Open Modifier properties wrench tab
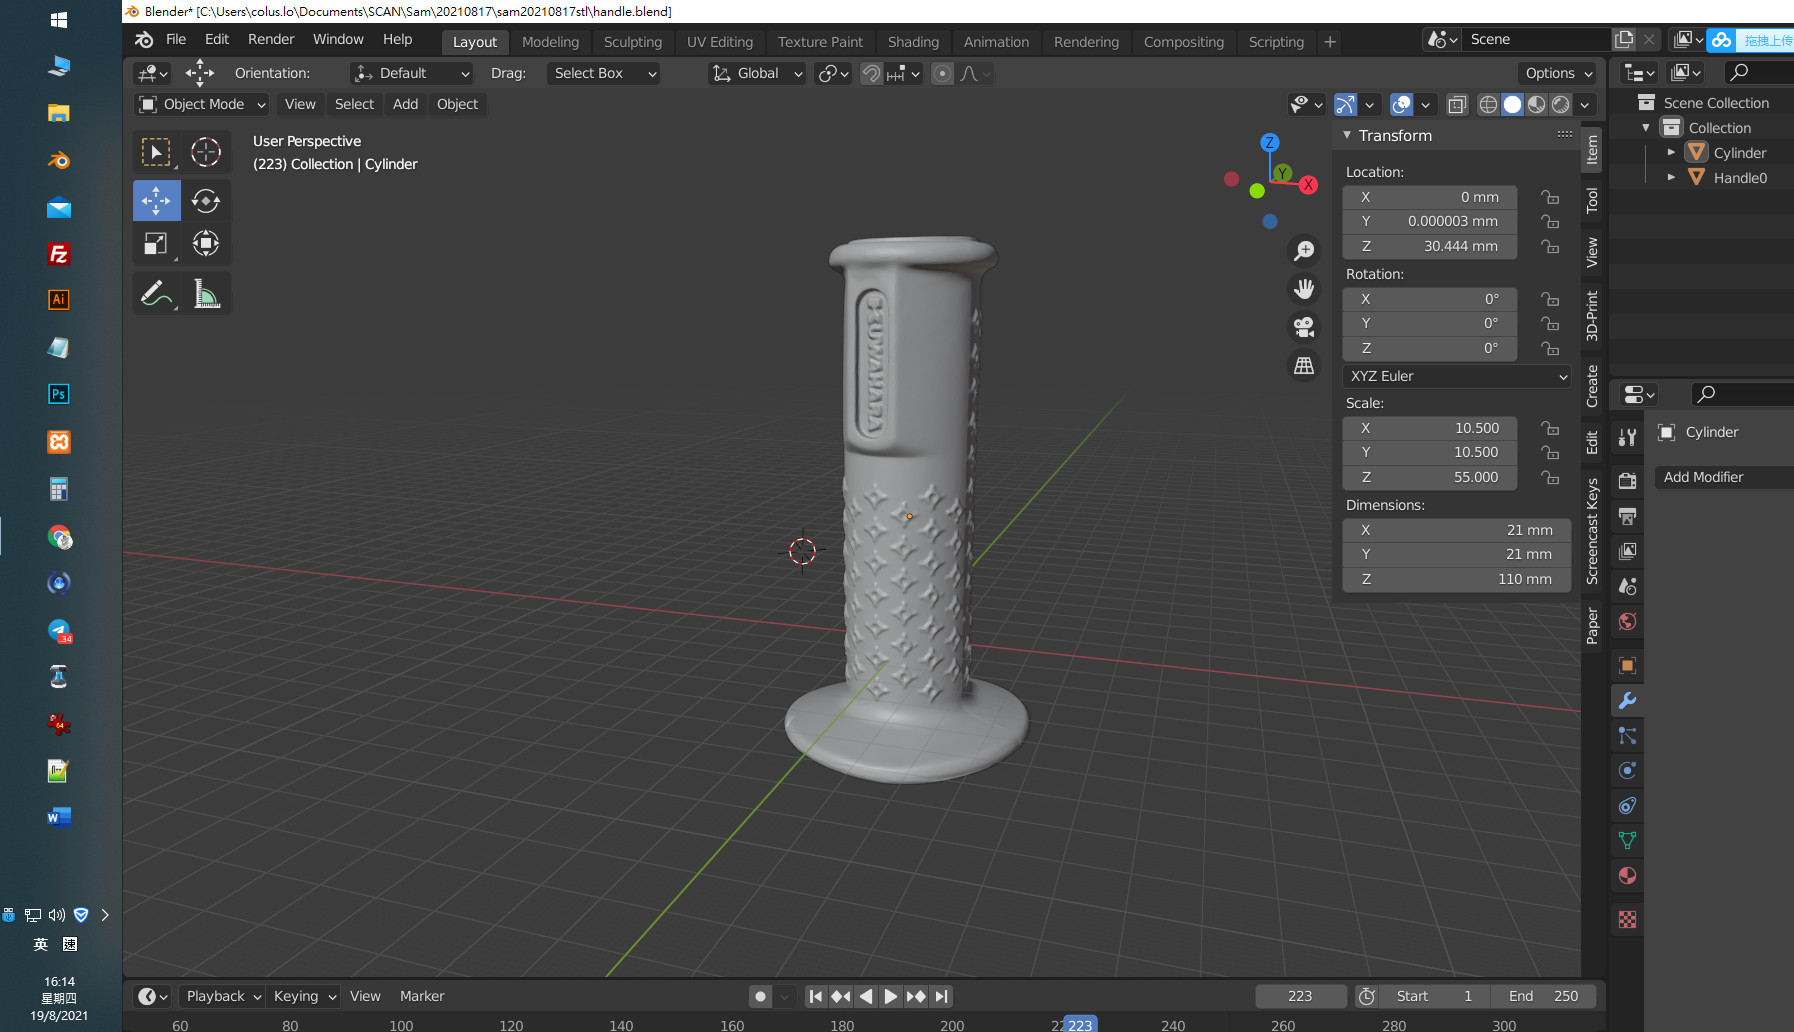The width and height of the screenshot is (1794, 1032). [x=1627, y=701]
